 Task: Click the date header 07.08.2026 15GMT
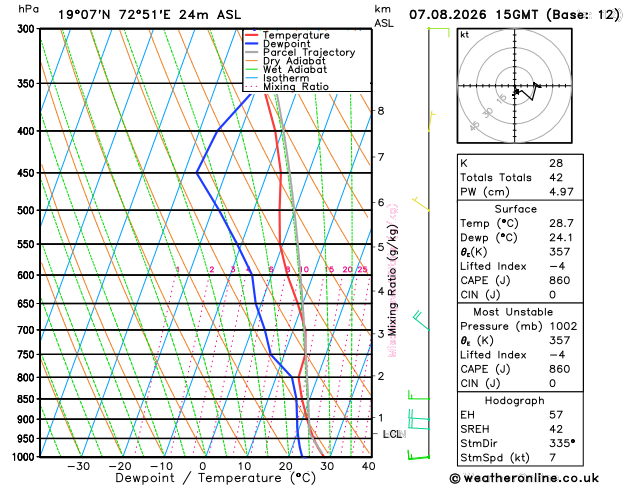[473, 15]
